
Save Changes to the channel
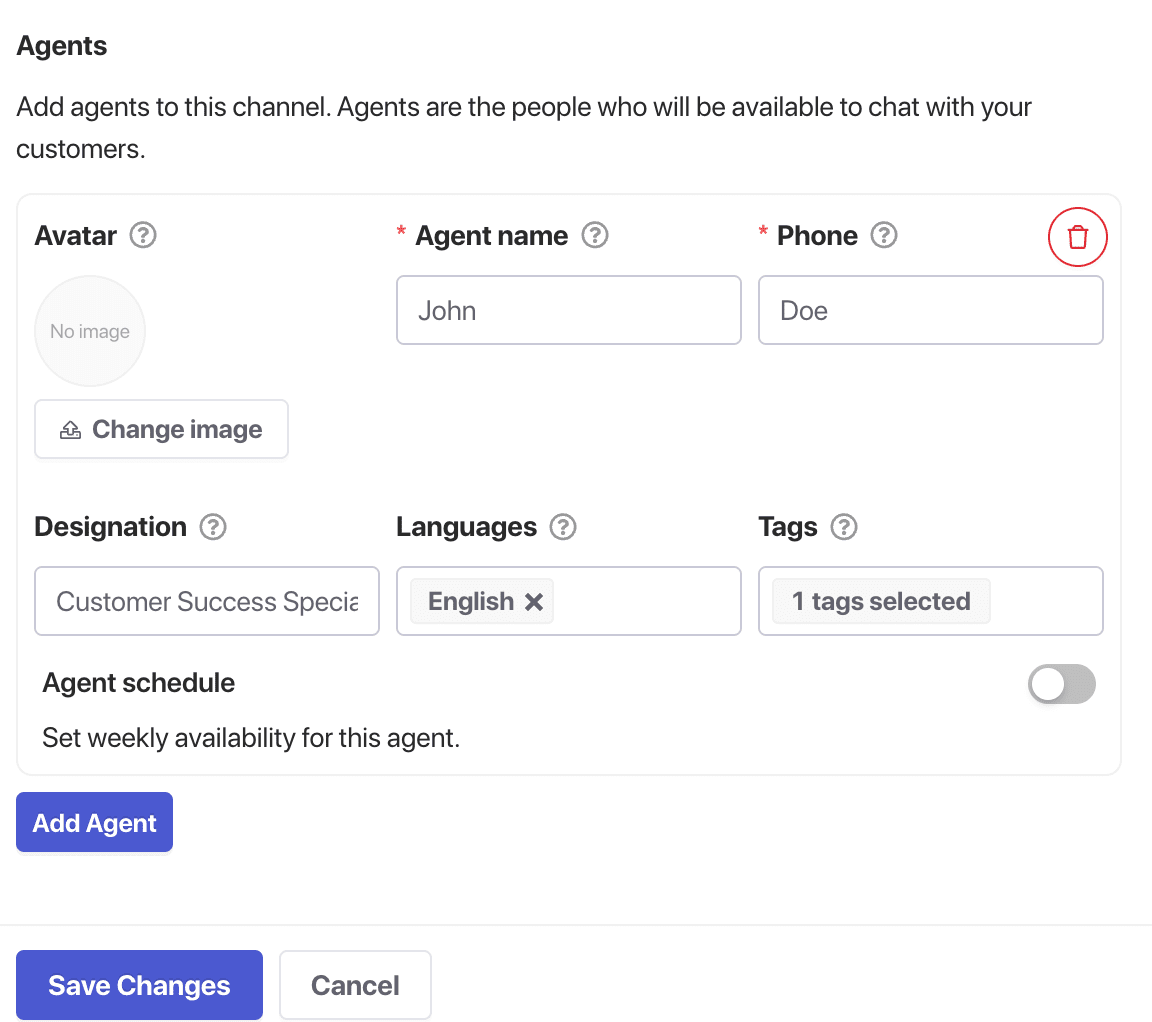(139, 985)
